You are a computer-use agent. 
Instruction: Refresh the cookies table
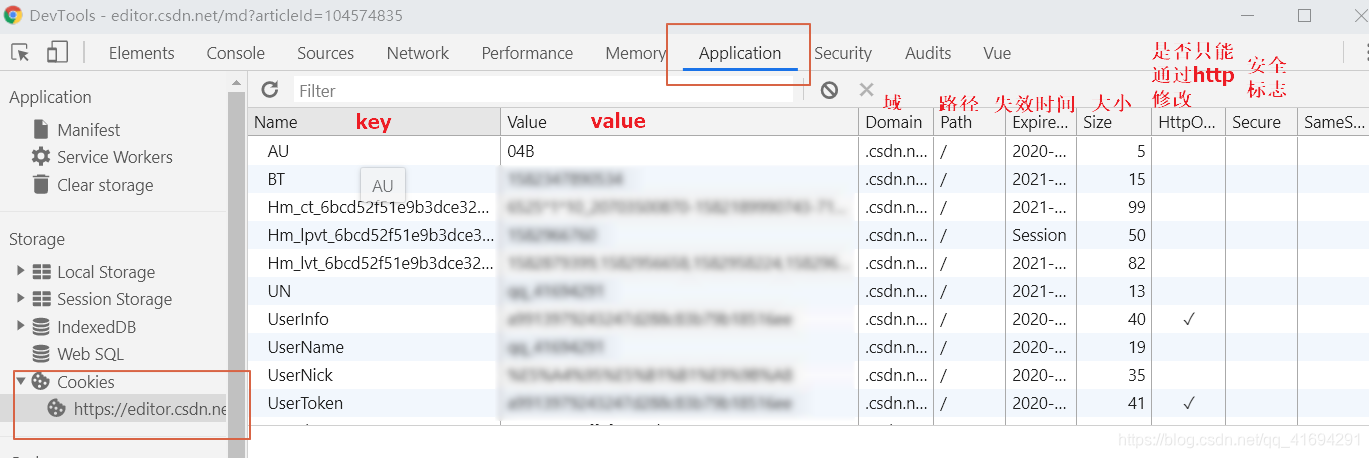click(269, 90)
